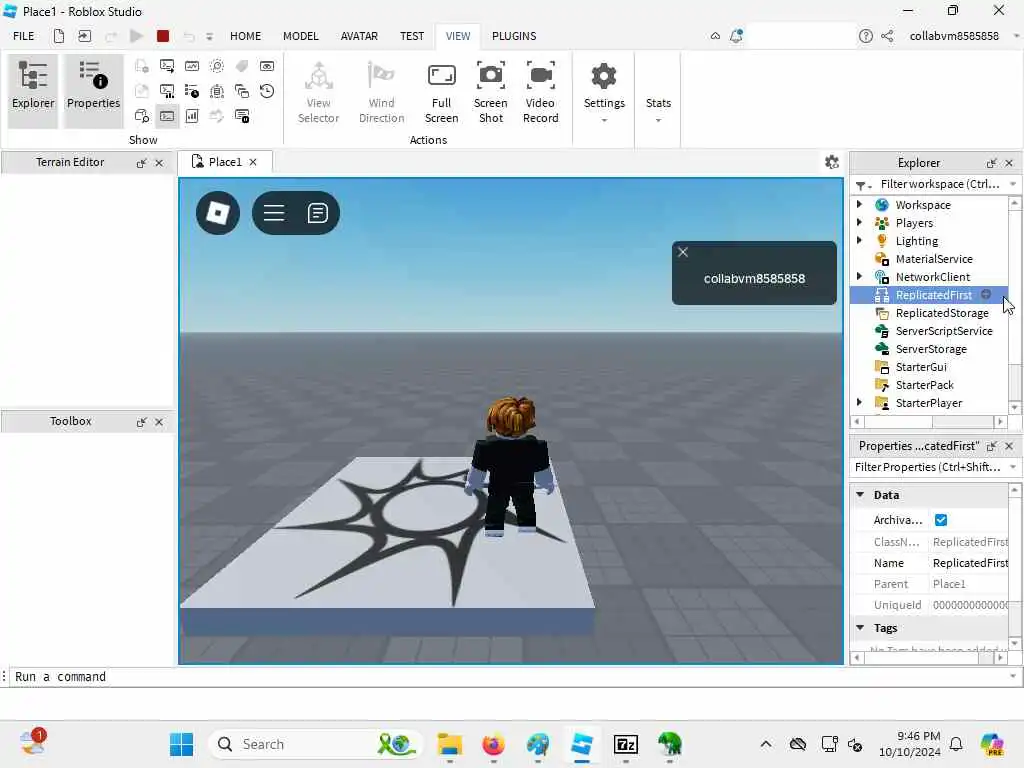Screen dimensions: 1024x768
Task: Click the circular dotted search icon in Show group
Action: point(217,66)
